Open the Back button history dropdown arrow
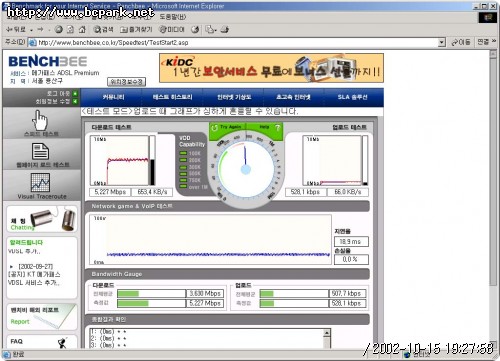 [31, 30]
